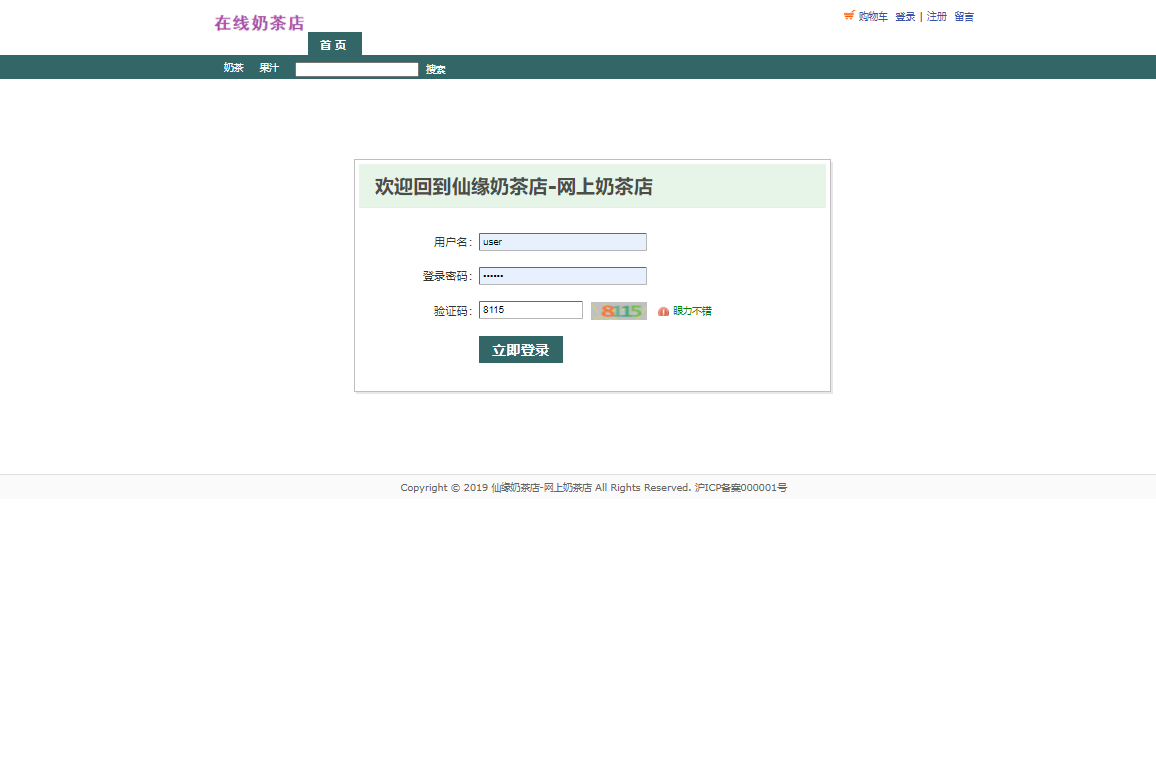Select the masked password input field
Image resolution: width=1156 pixels, height=758 pixels.
(x=562, y=275)
